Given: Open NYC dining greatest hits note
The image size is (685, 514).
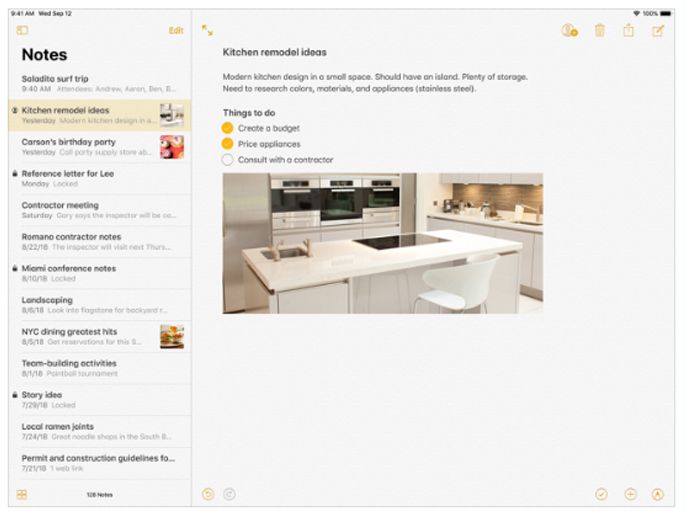Looking at the screenshot, I should point(100,336).
